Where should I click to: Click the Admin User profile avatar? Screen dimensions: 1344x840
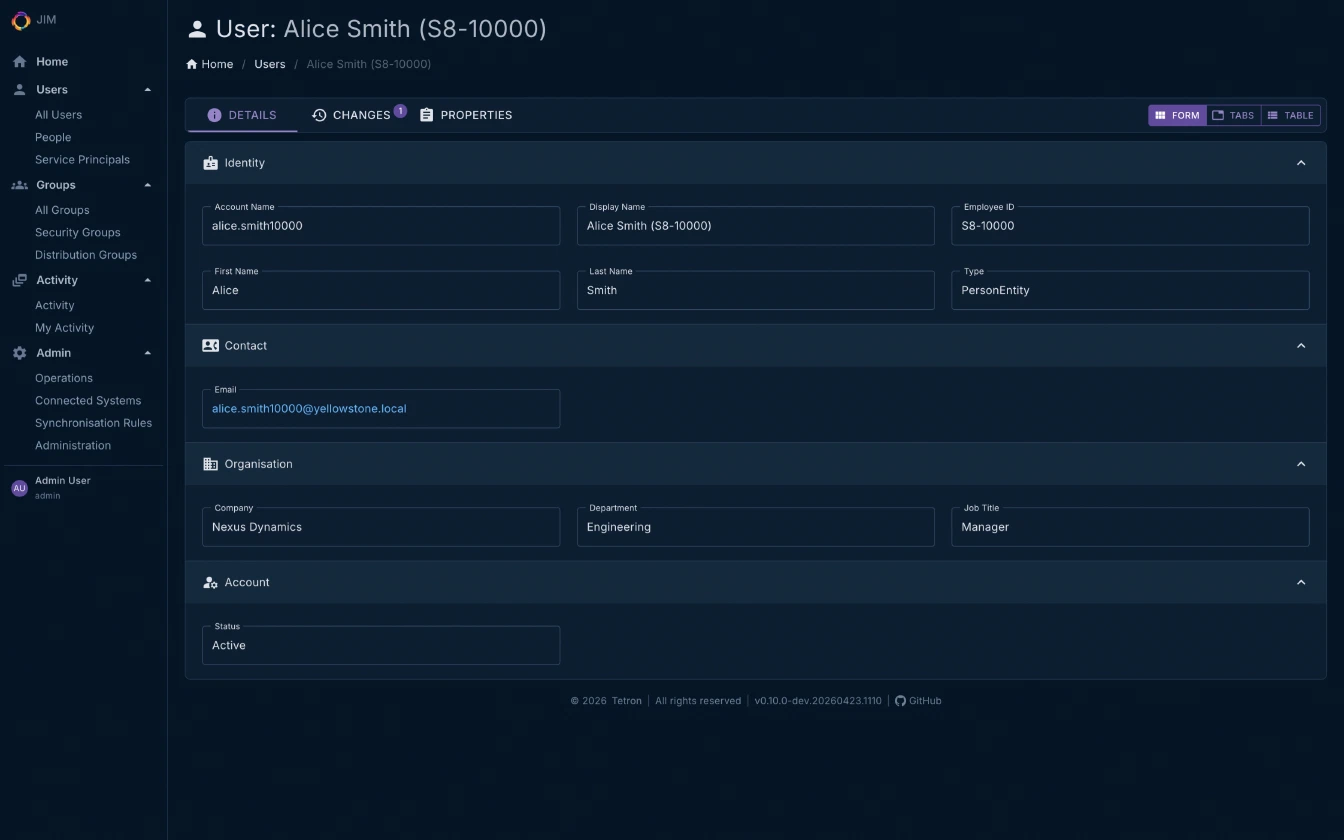pyautogui.click(x=19, y=487)
